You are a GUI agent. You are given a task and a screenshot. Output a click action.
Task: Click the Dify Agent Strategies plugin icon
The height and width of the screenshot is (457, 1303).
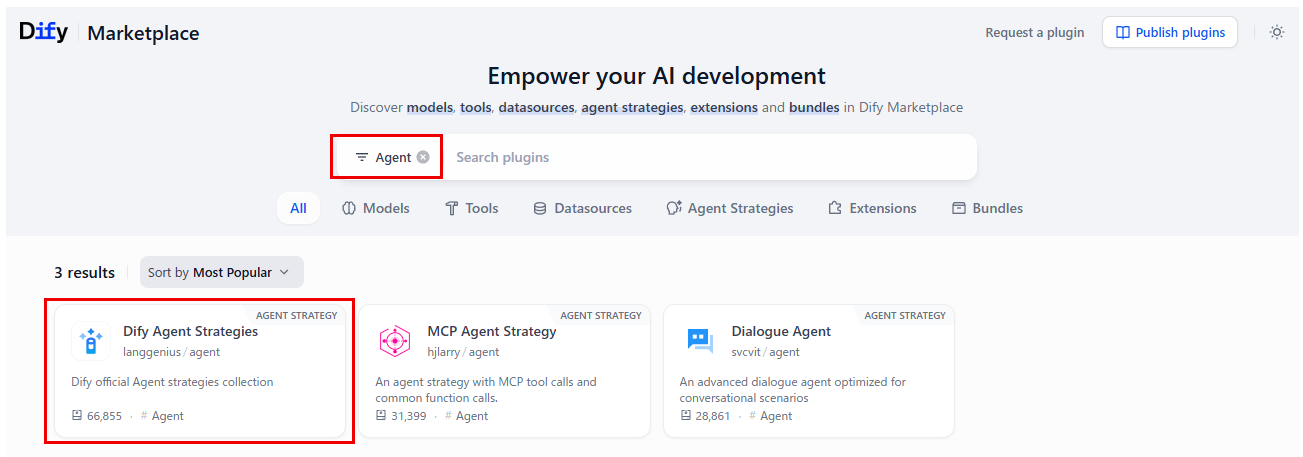91,341
